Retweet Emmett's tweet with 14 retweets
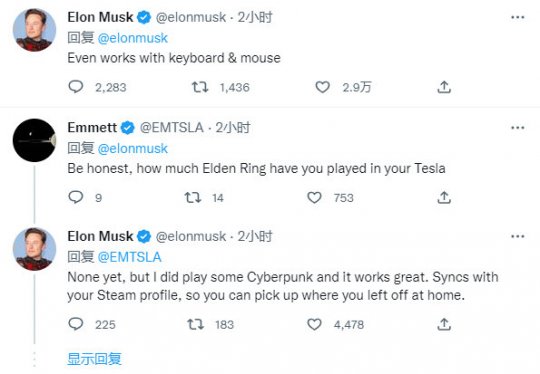 pyautogui.click(x=193, y=197)
